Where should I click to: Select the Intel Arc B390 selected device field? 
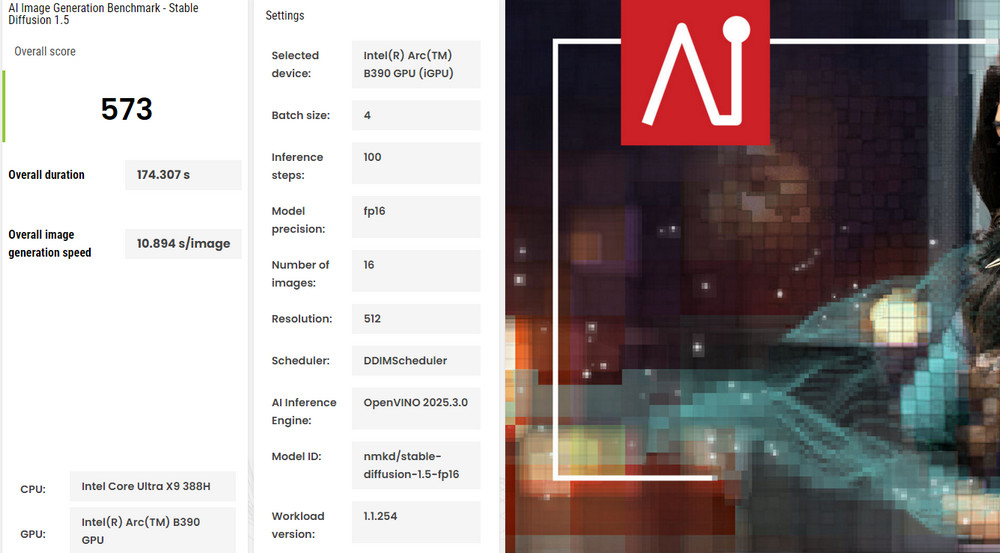coord(415,64)
